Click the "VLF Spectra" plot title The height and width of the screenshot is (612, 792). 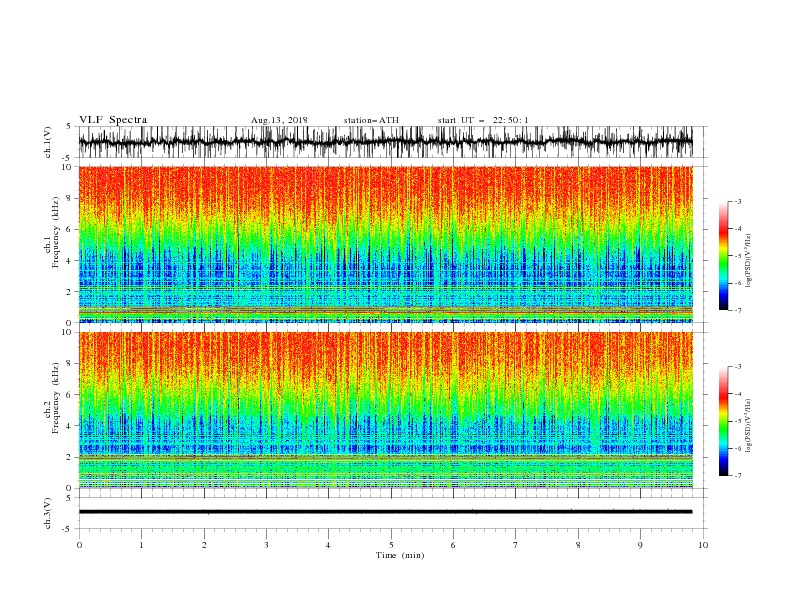[x=113, y=120]
